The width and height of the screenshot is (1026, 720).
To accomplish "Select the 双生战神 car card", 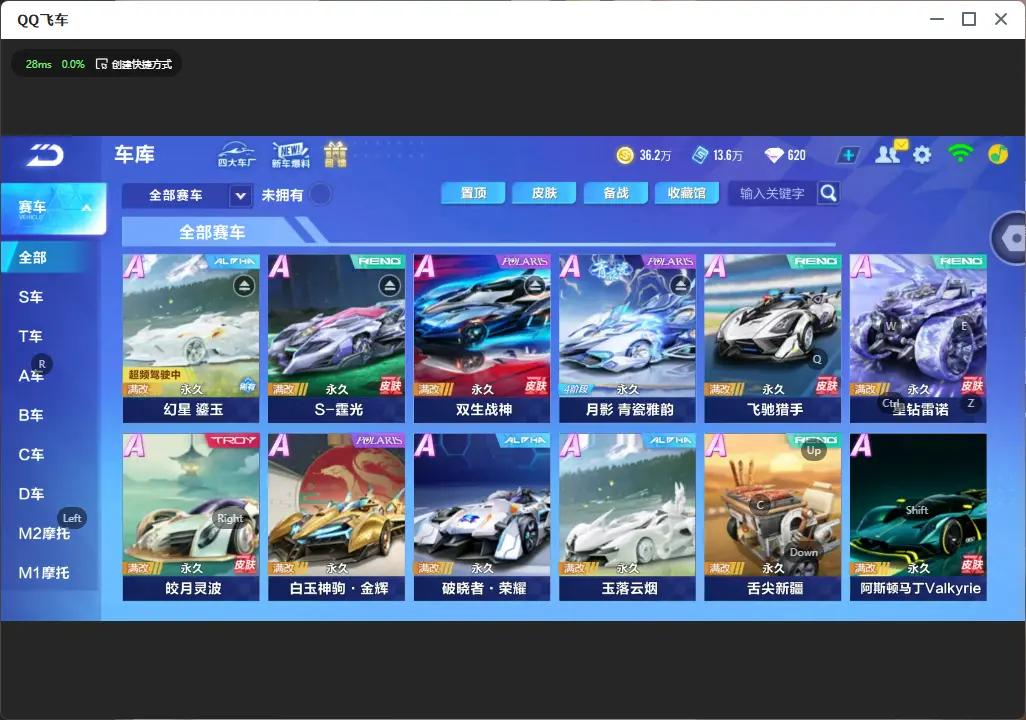I will click(482, 338).
